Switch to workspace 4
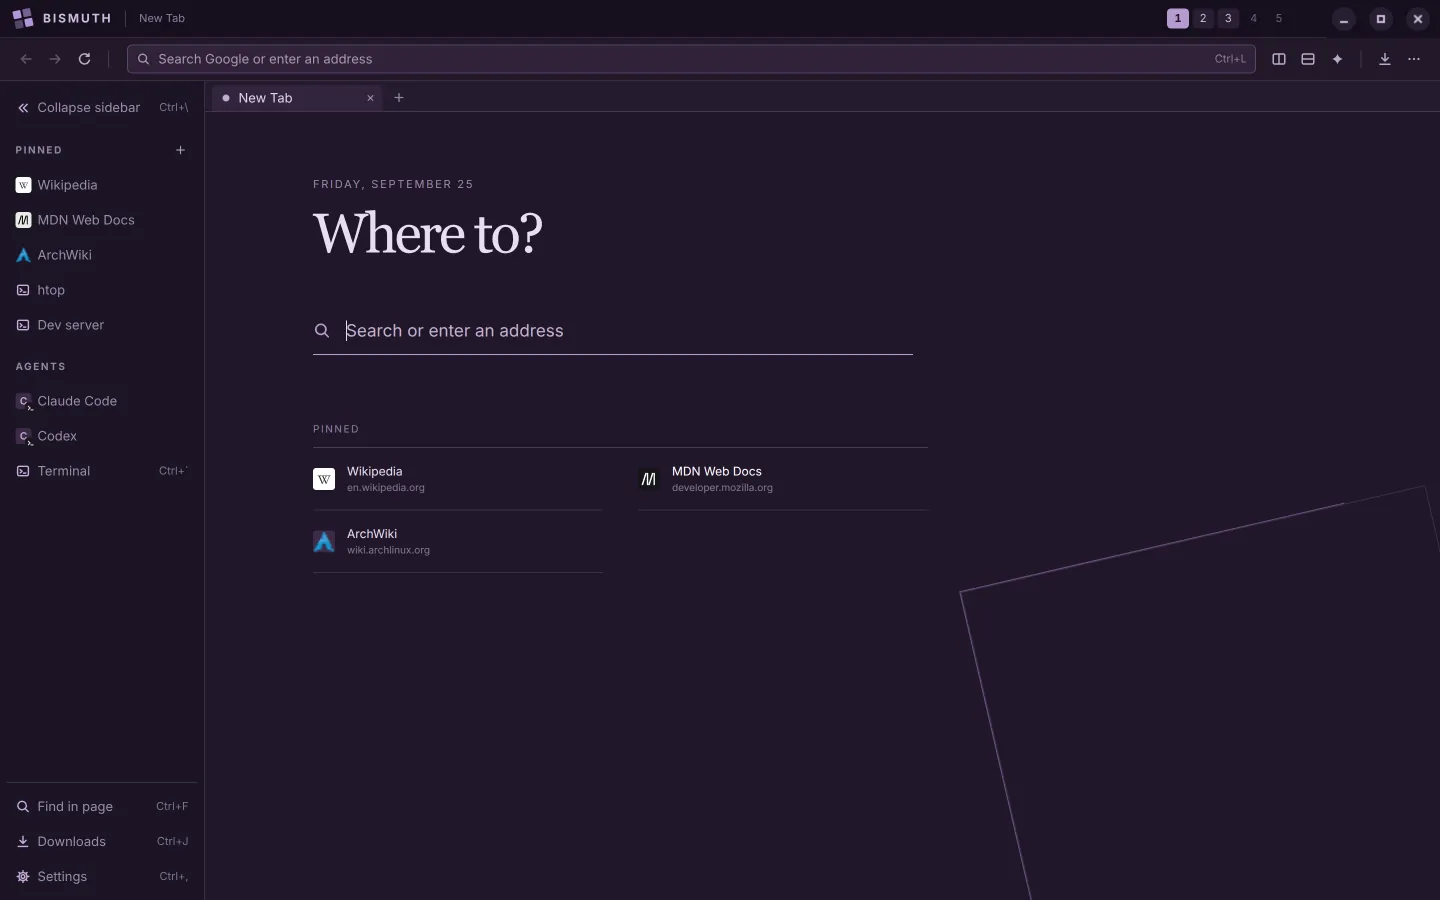 [1253, 18]
